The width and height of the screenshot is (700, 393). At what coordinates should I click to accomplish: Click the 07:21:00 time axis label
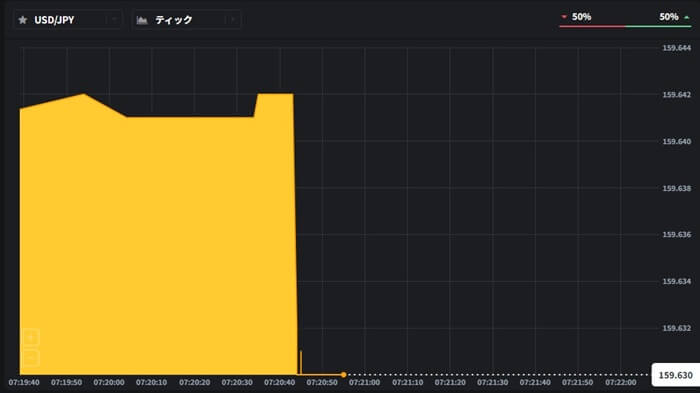click(x=365, y=383)
